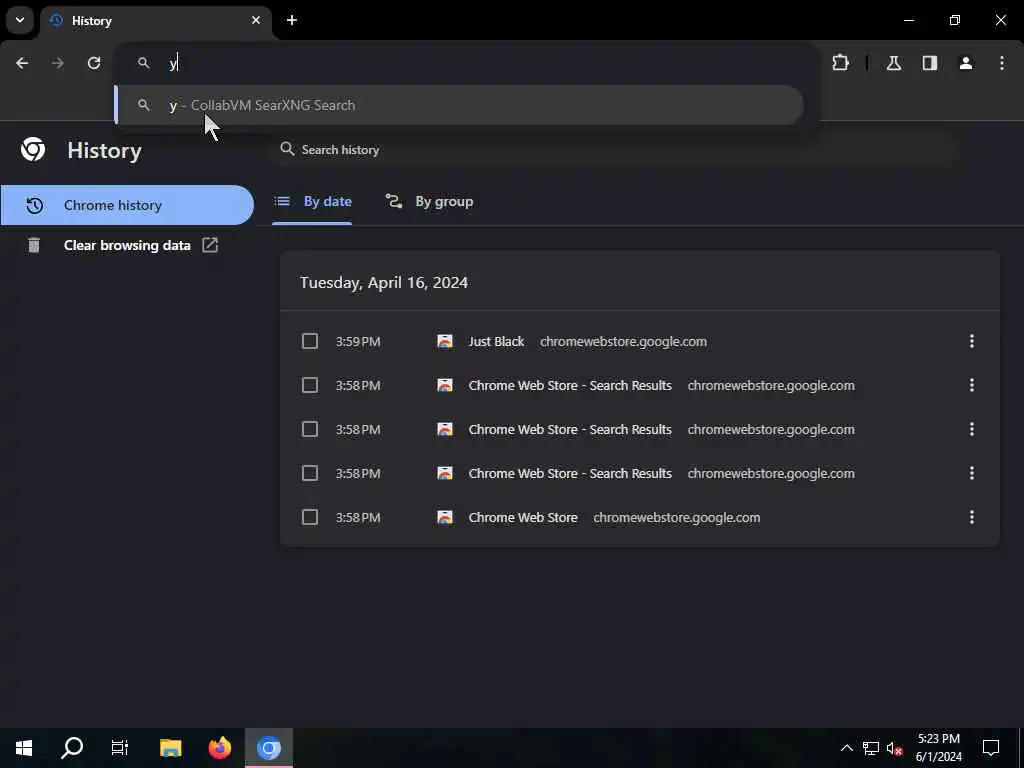1024x768 pixels.
Task: Open the notification center icon
Action: (x=991, y=748)
